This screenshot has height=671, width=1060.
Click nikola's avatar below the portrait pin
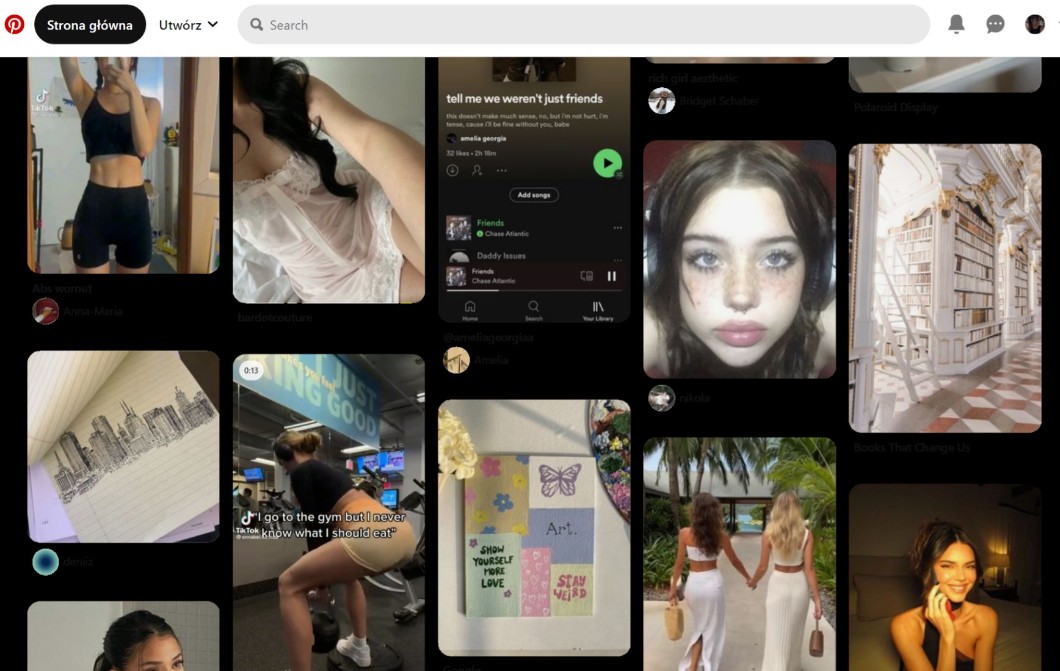coord(661,398)
